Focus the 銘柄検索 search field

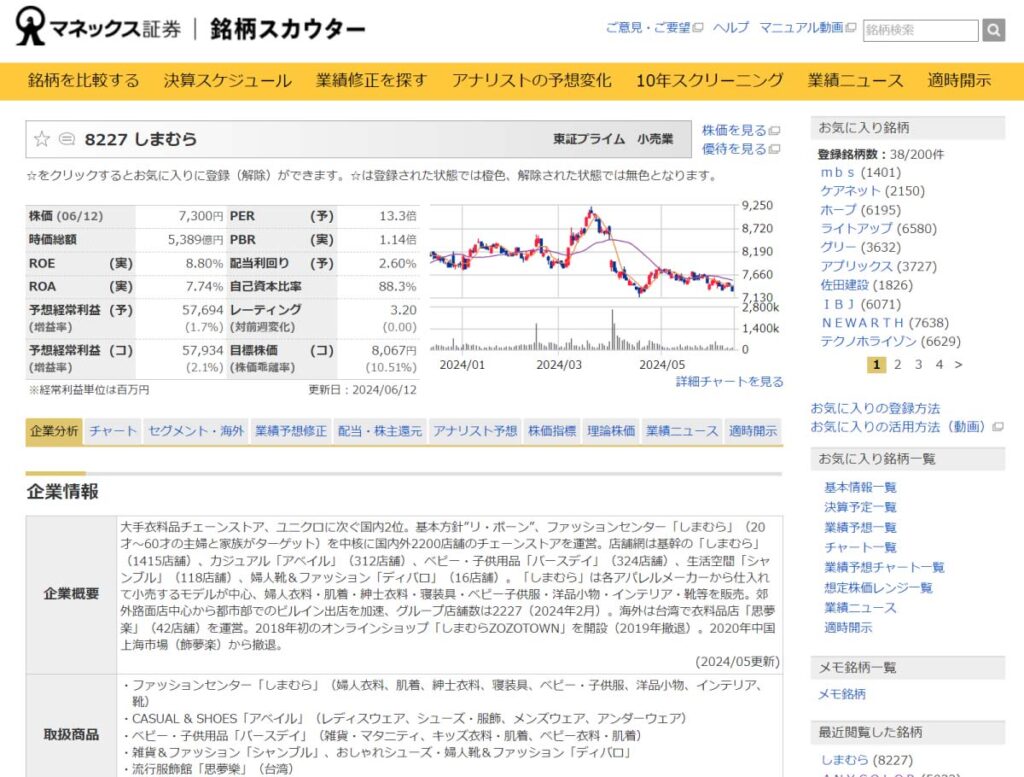coord(920,30)
